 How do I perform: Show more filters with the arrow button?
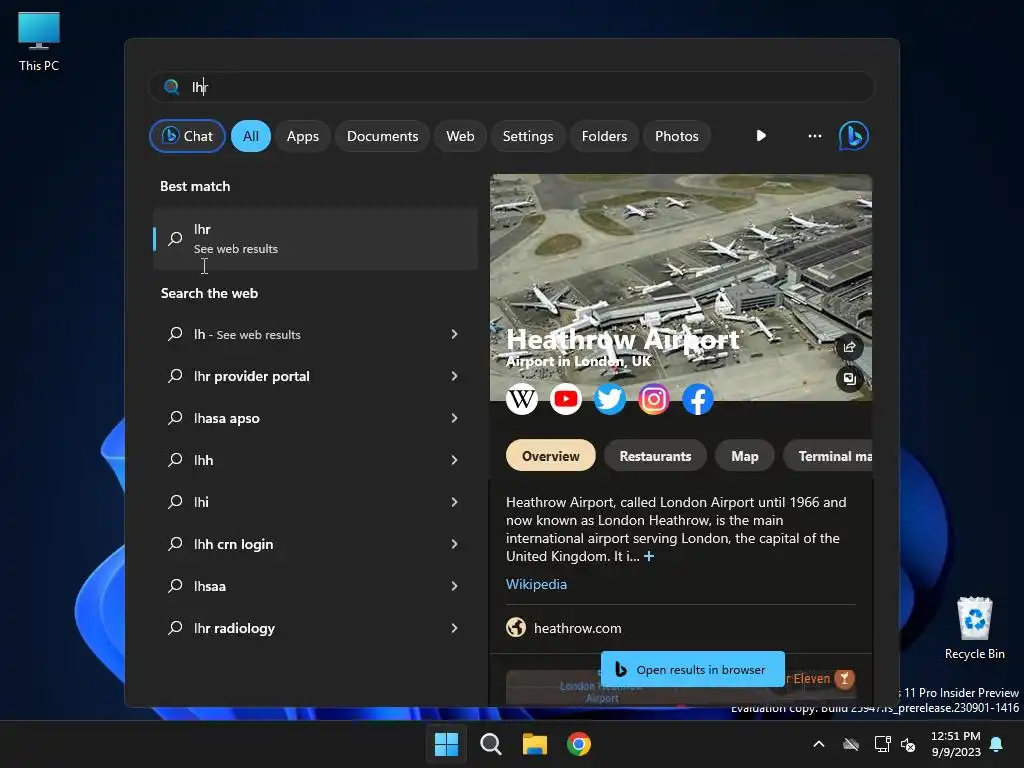click(761, 136)
